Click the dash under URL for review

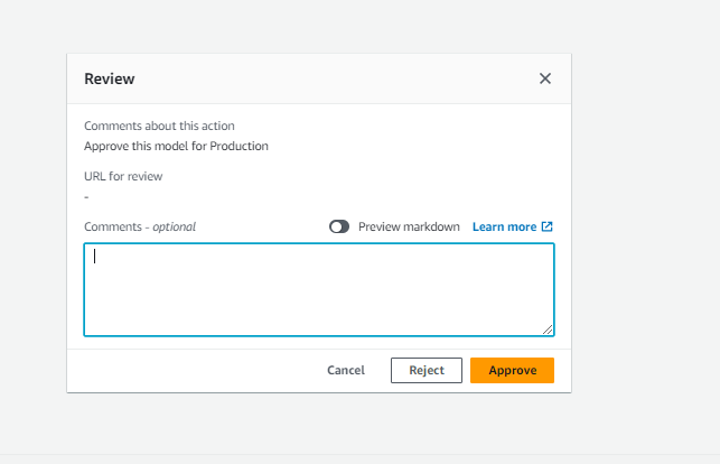pos(87,196)
